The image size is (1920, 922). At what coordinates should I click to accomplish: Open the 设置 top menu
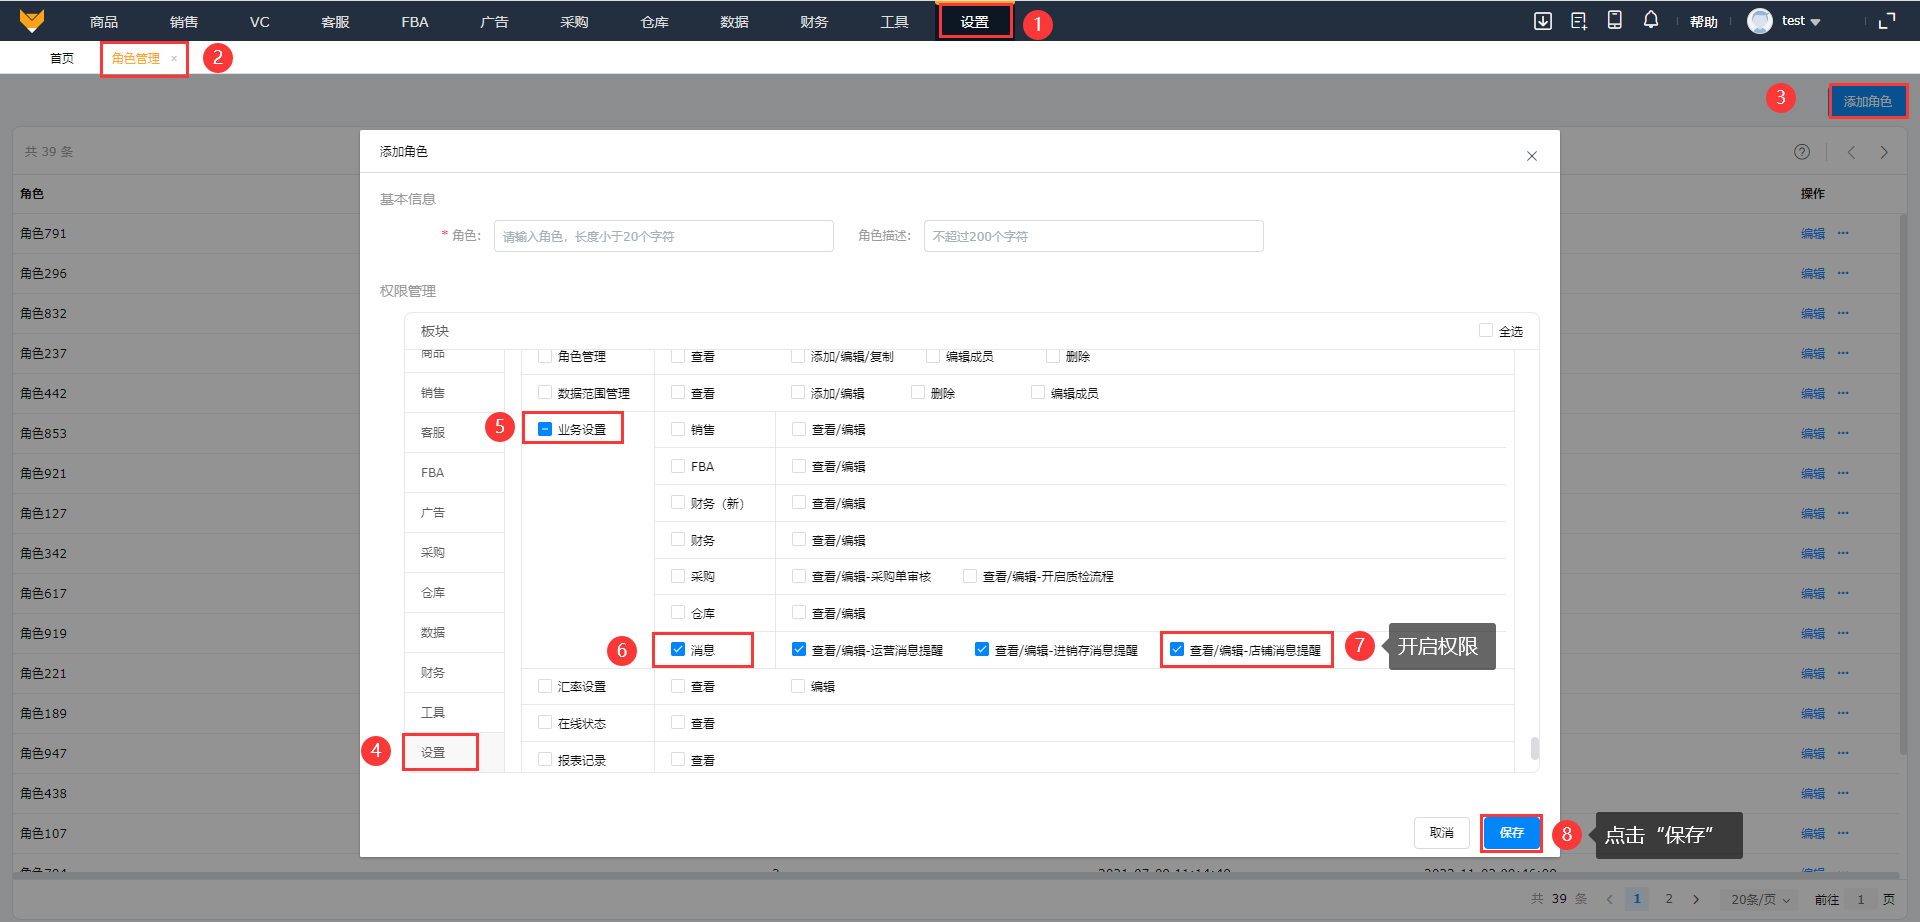click(974, 21)
